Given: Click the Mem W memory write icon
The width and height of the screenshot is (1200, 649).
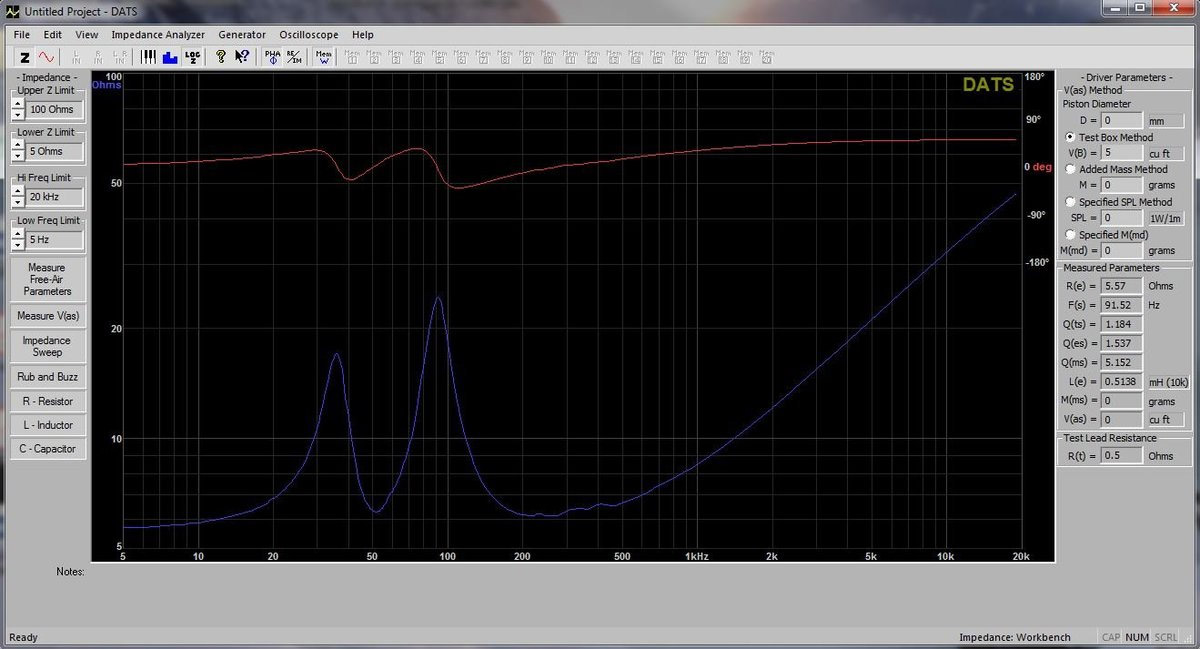Looking at the screenshot, I should click(324, 57).
